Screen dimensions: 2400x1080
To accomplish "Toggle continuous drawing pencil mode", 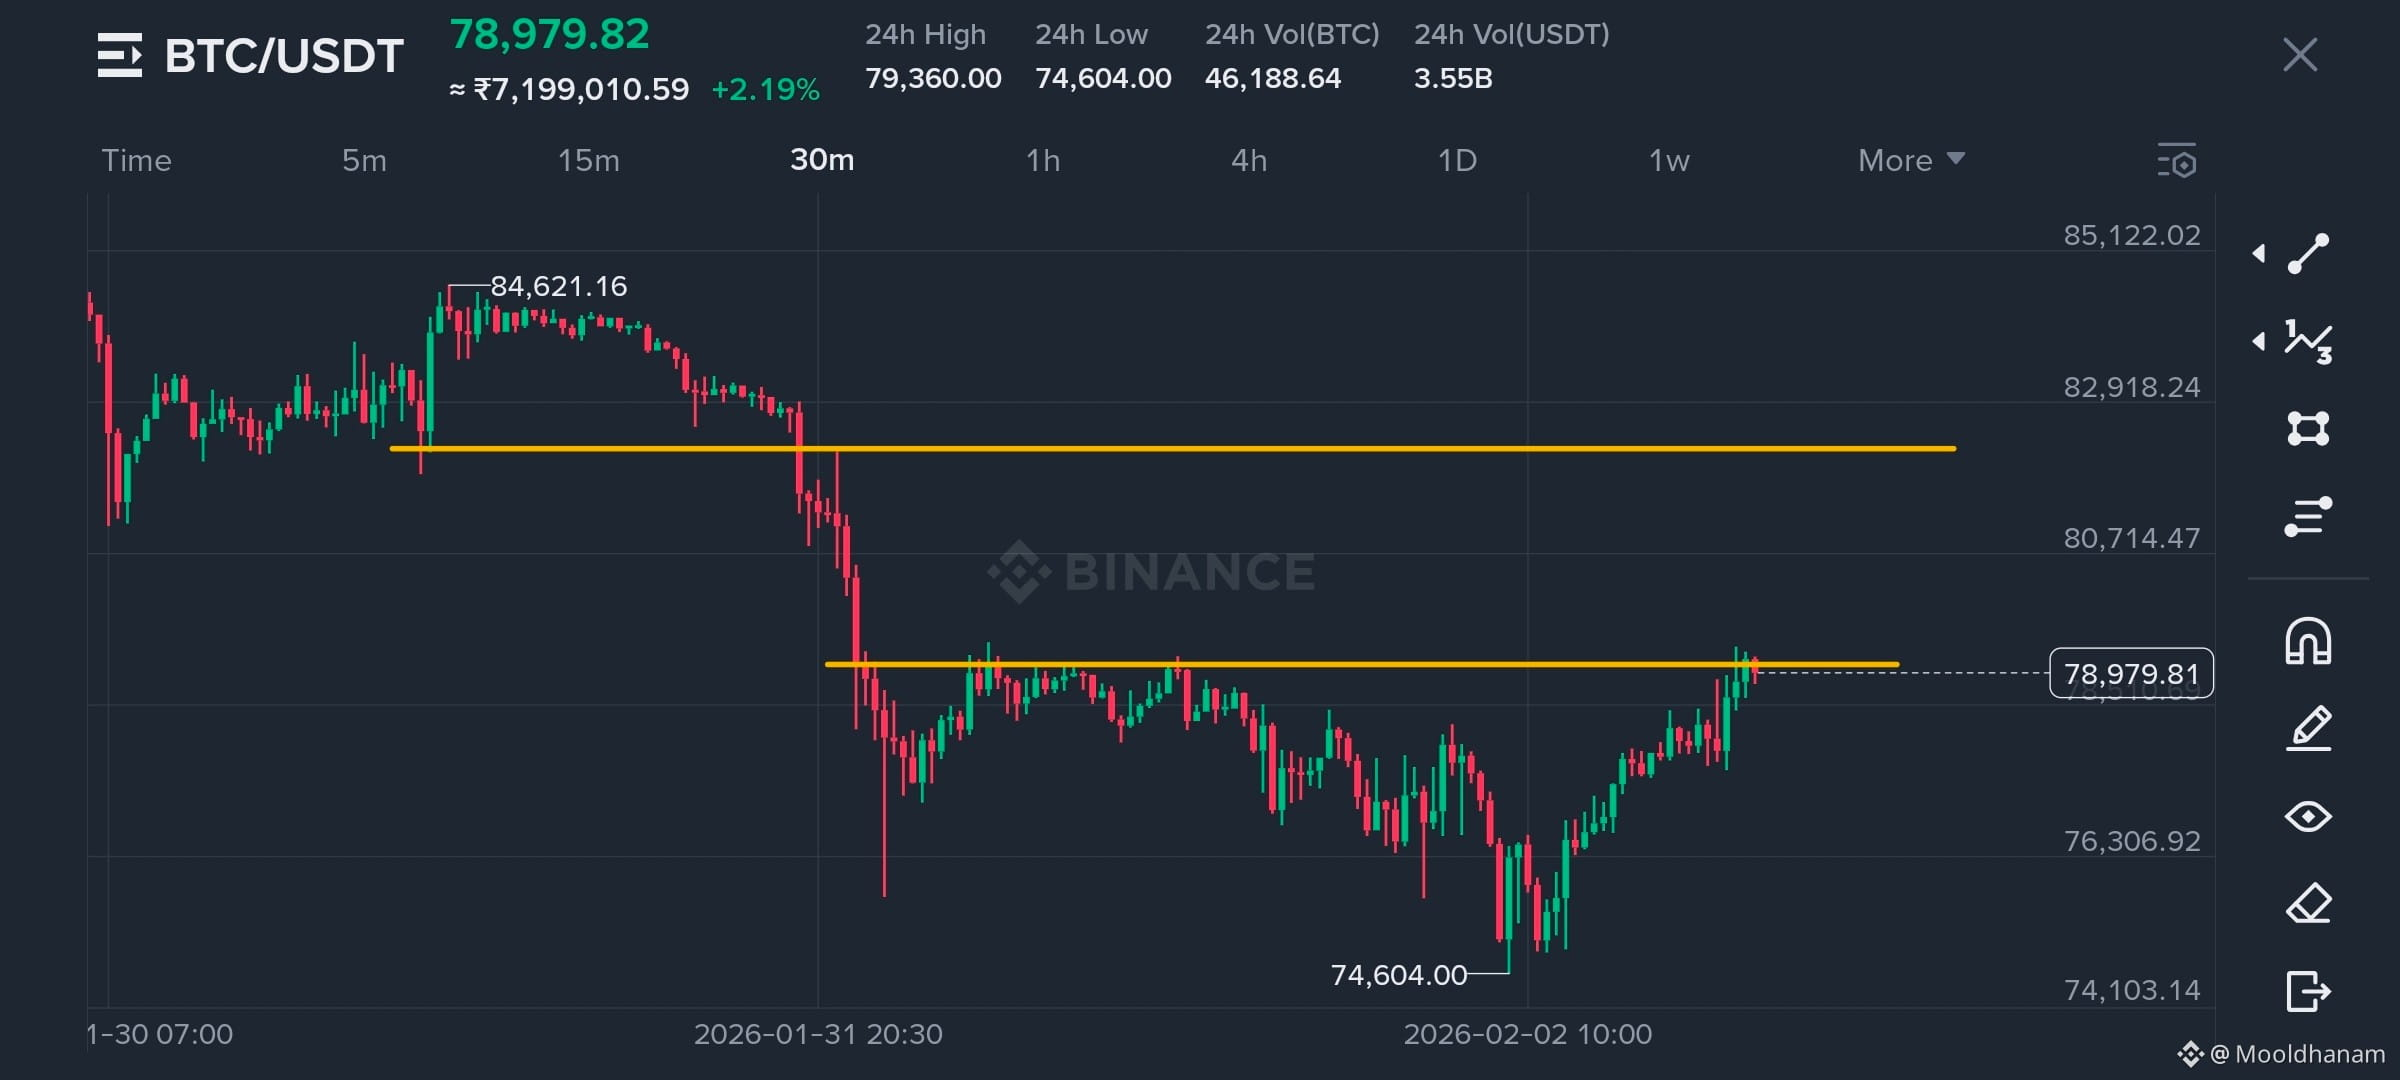I will 2309,728.
